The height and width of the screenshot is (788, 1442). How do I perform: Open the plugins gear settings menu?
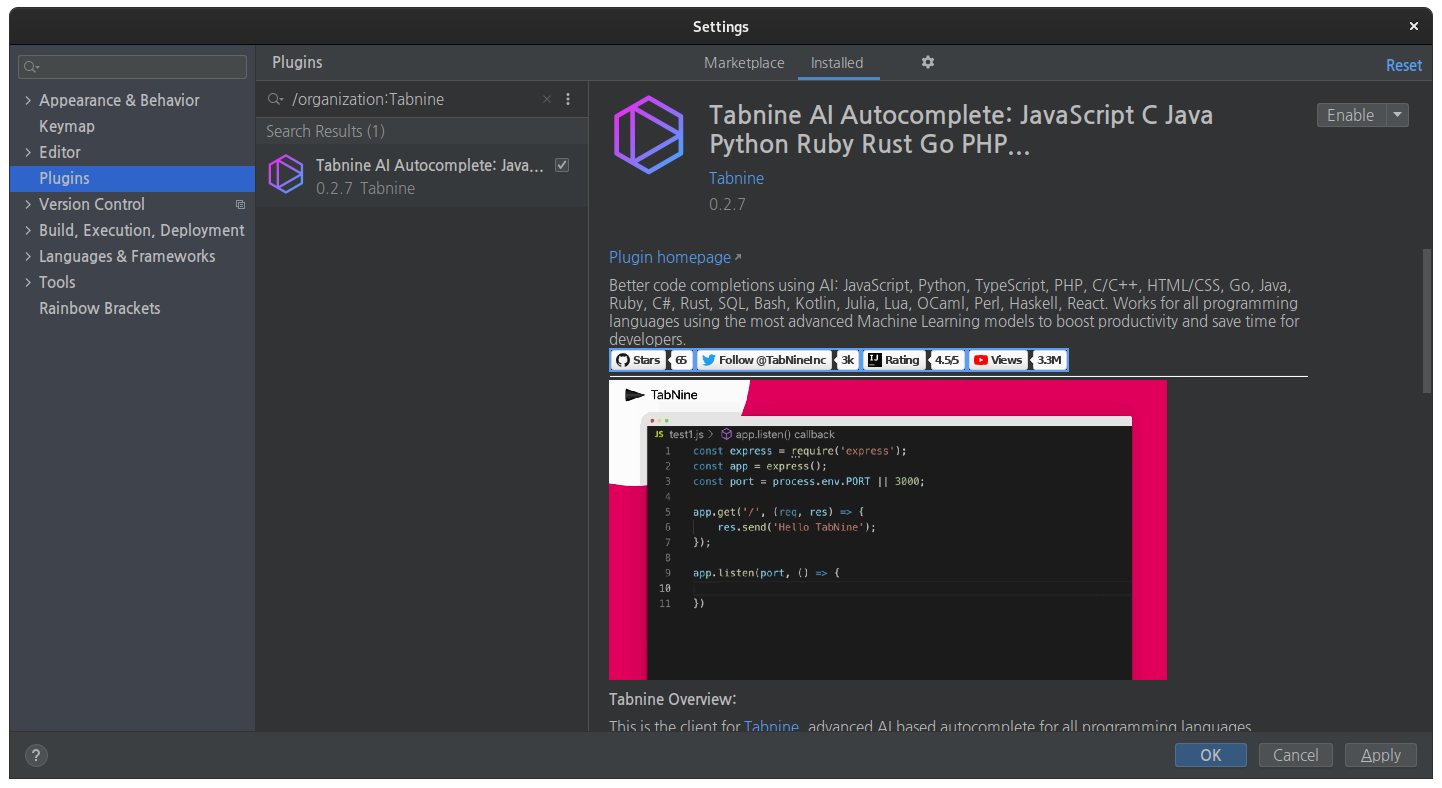coord(928,62)
